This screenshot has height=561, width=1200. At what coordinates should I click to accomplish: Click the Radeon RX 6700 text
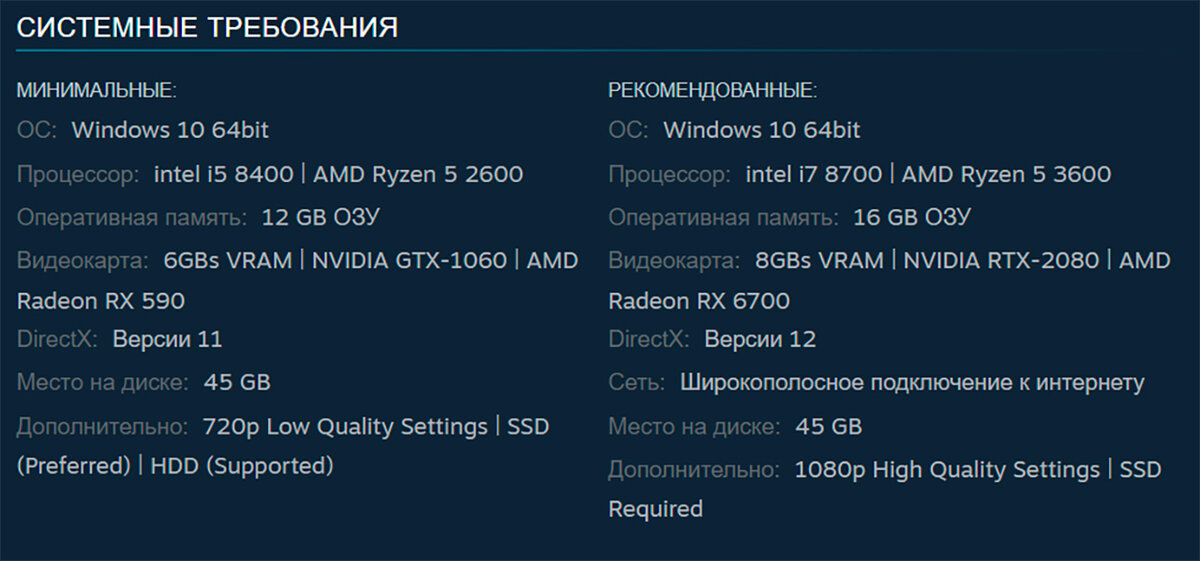tap(699, 301)
